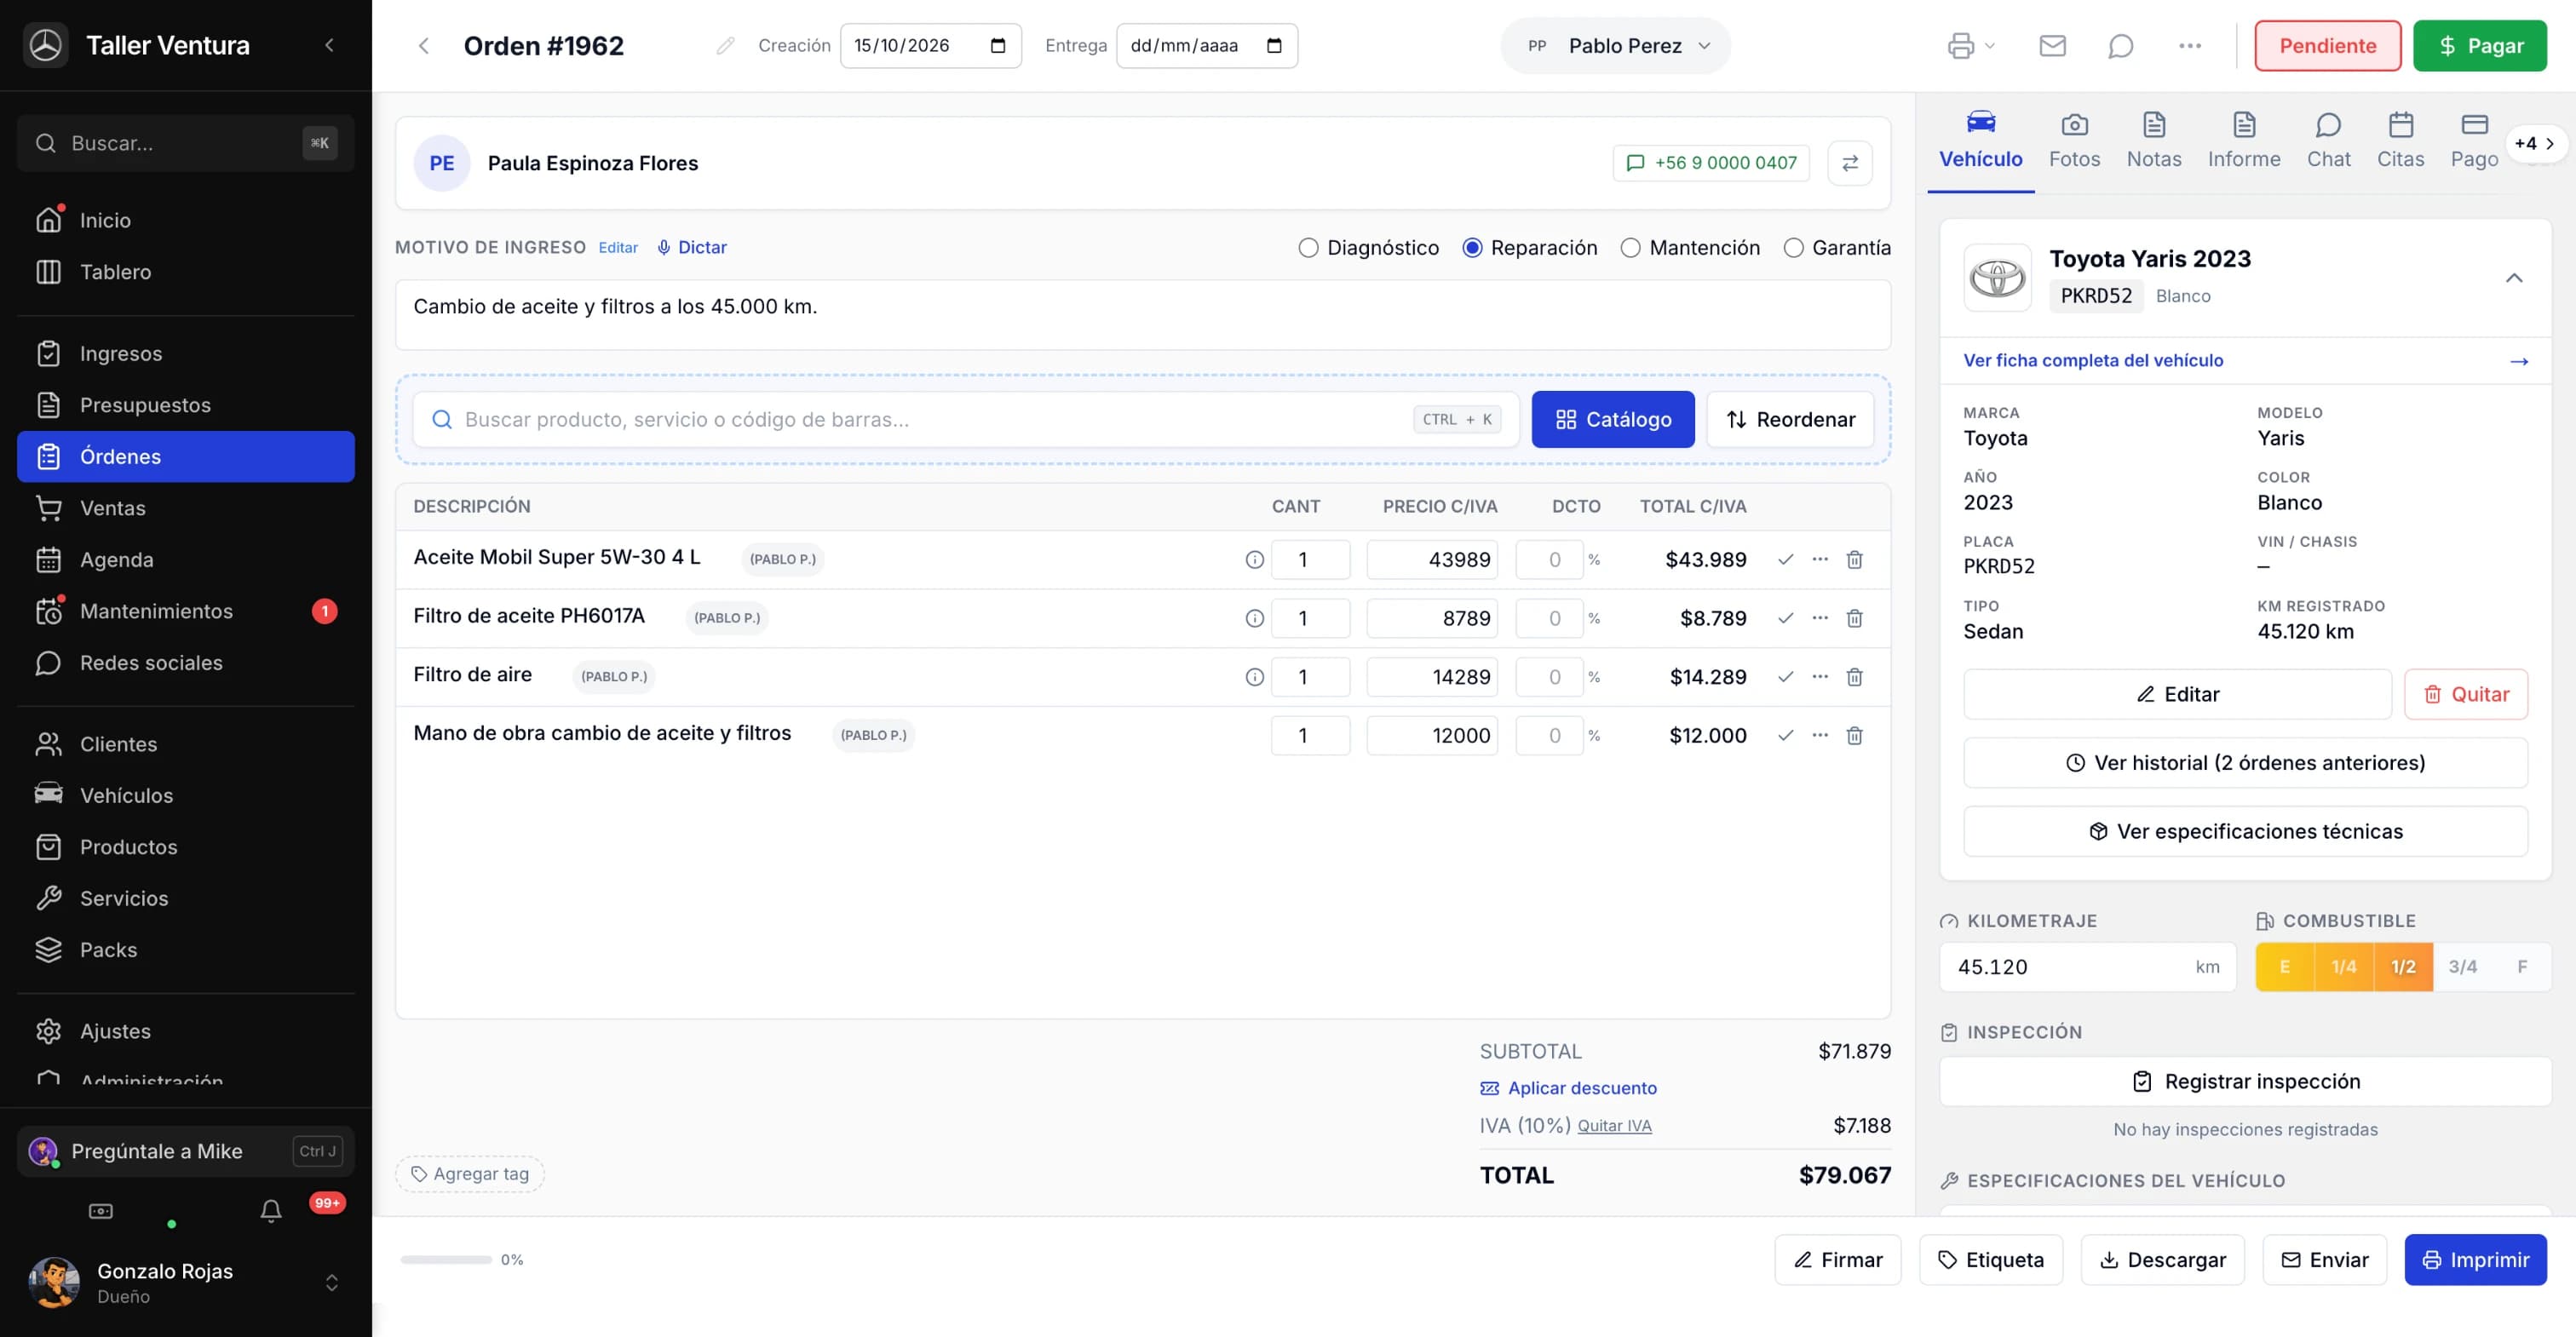
Task: Select the Mantención radio option
Action: [x=1630, y=248]
